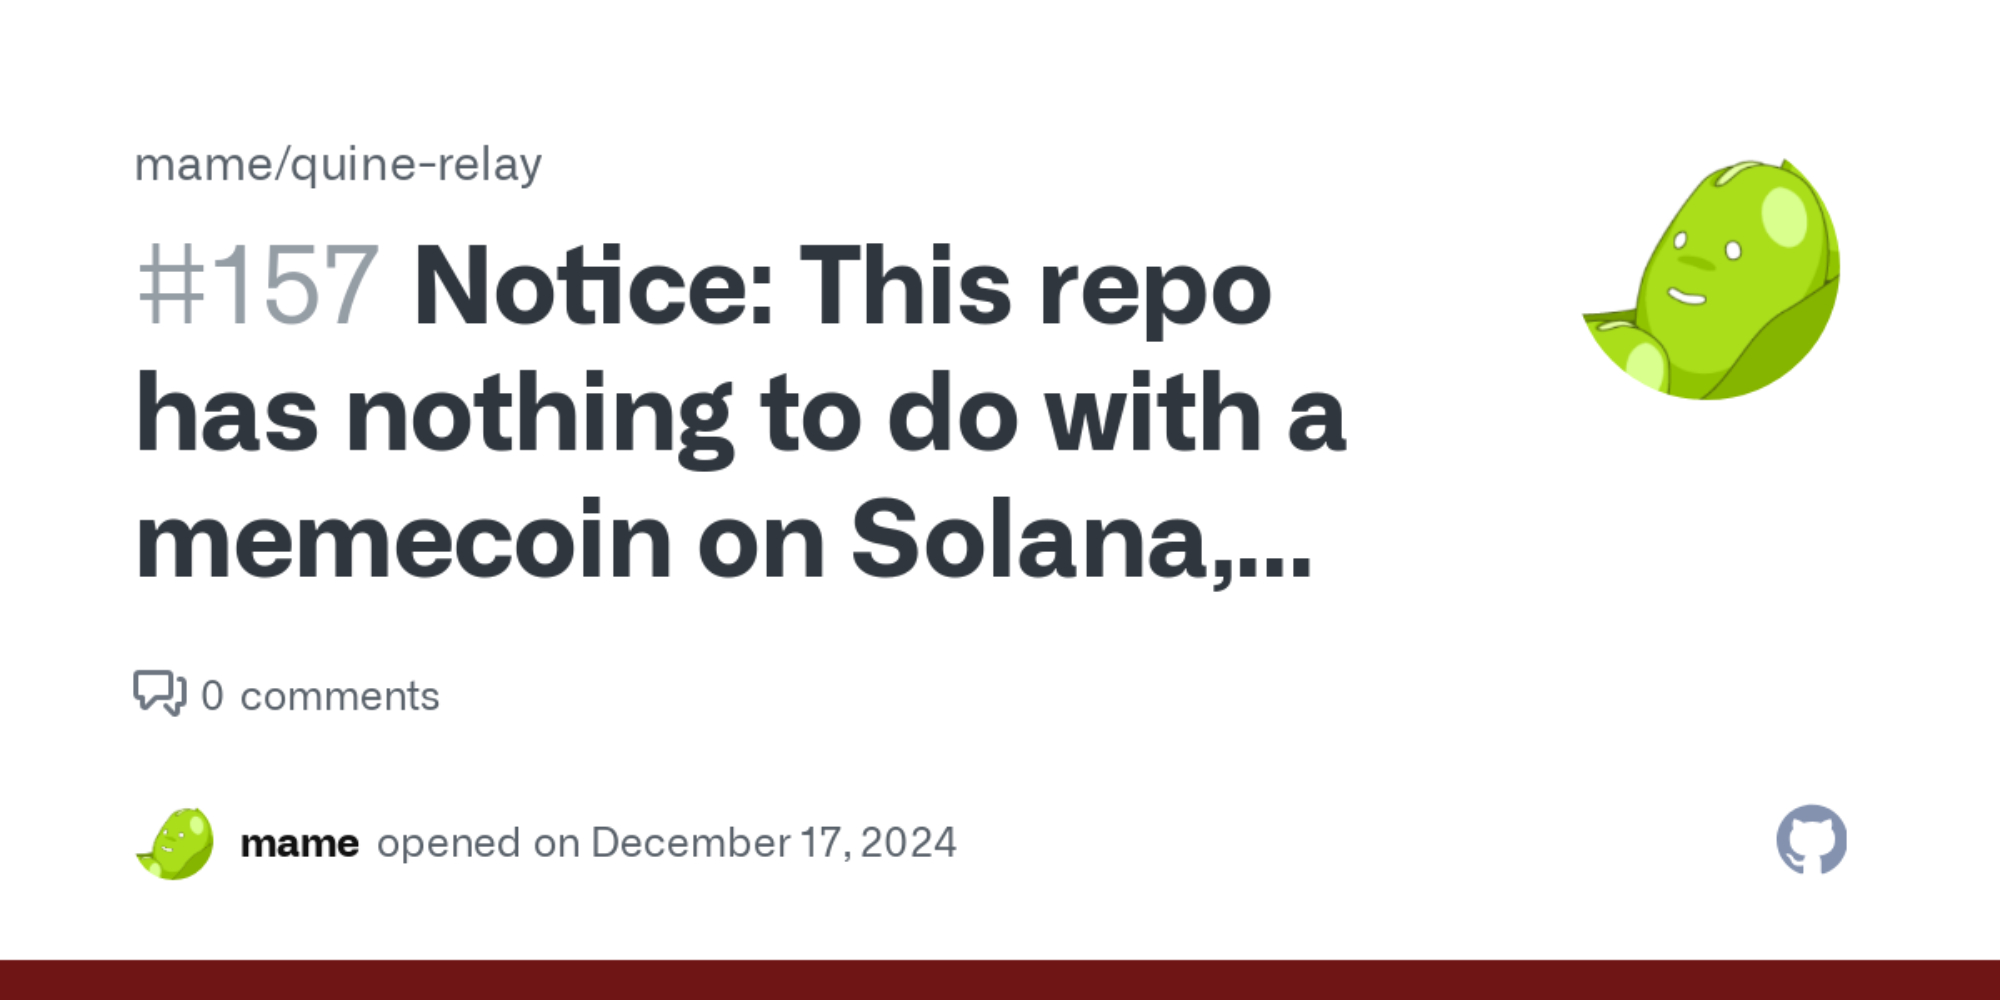Screen dimensions: 2000x1000
Task: Select the #157 issue number
Action: [x=258, y=287]
